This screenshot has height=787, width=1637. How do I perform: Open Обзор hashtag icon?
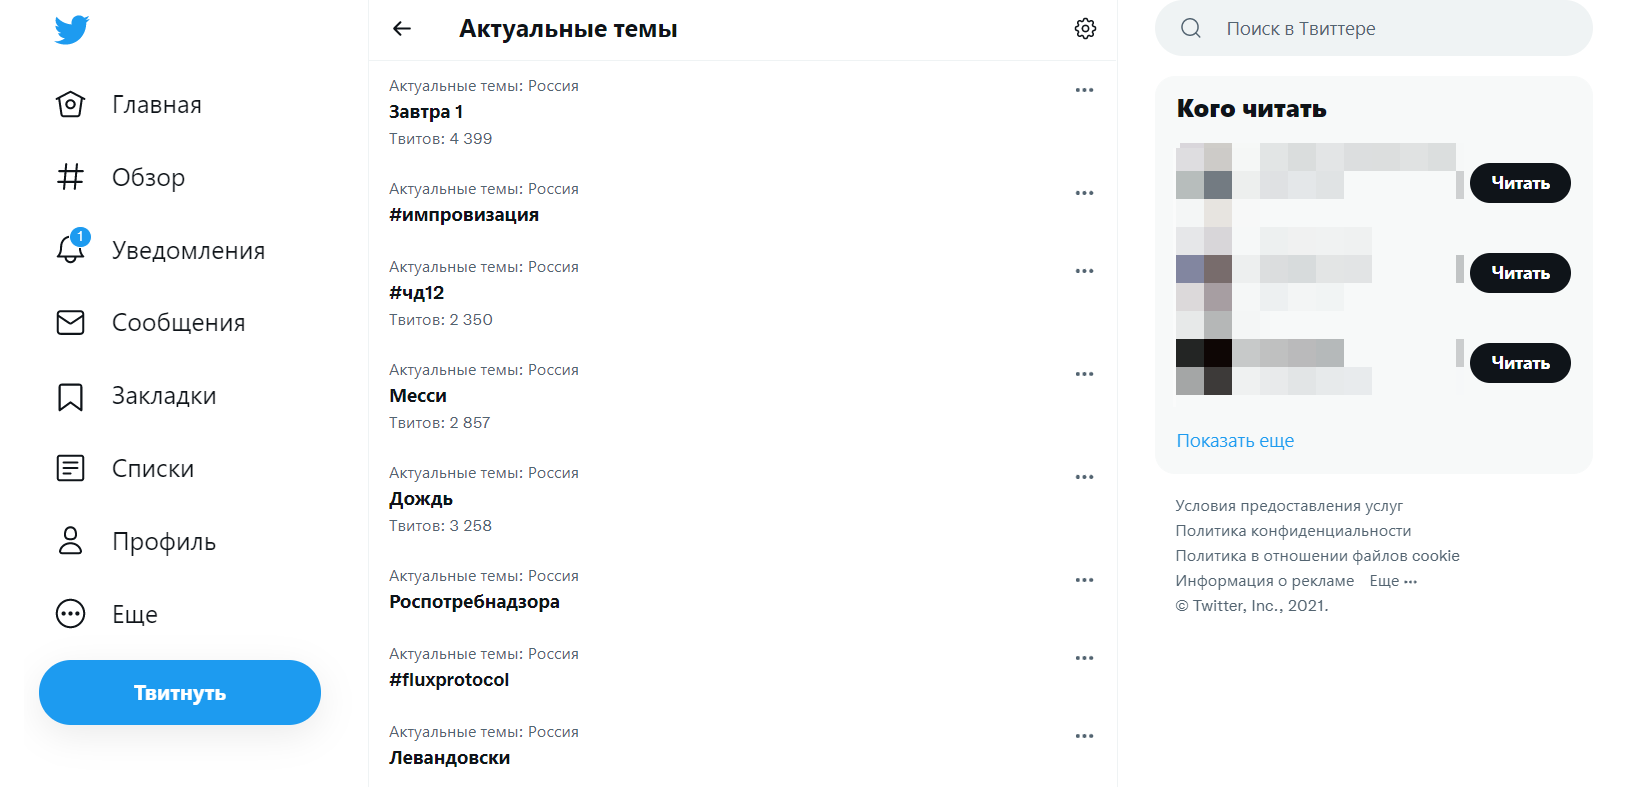pos(70,177)
